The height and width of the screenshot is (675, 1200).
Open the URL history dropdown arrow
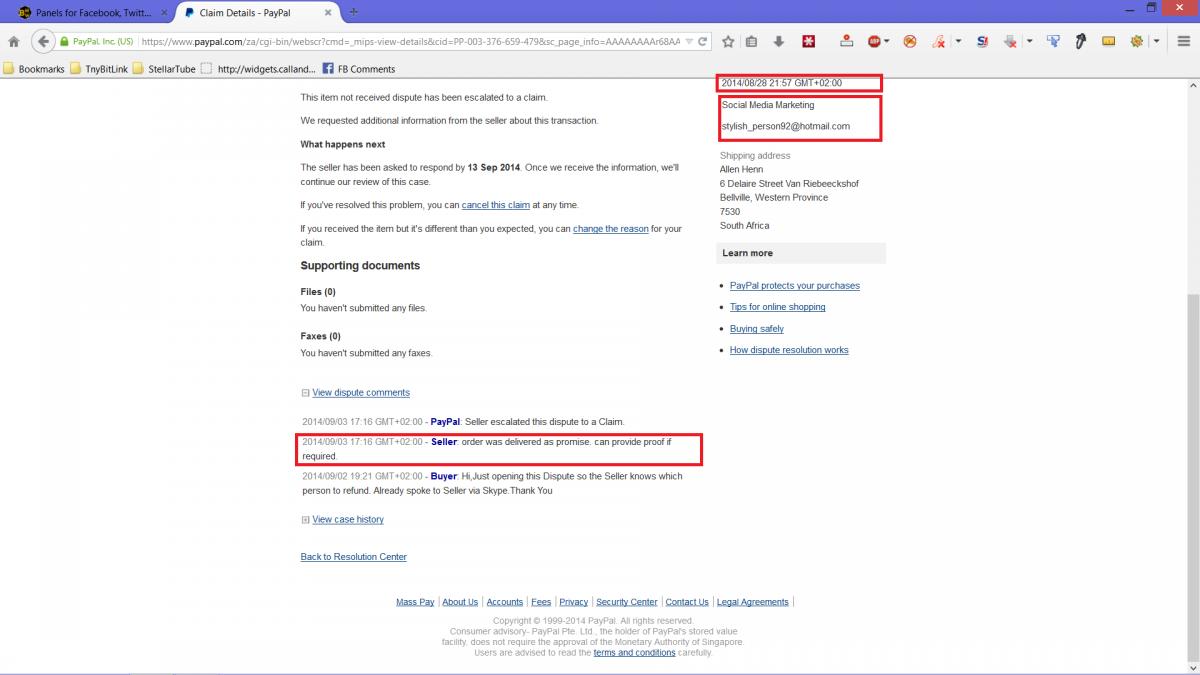(688, 42)
